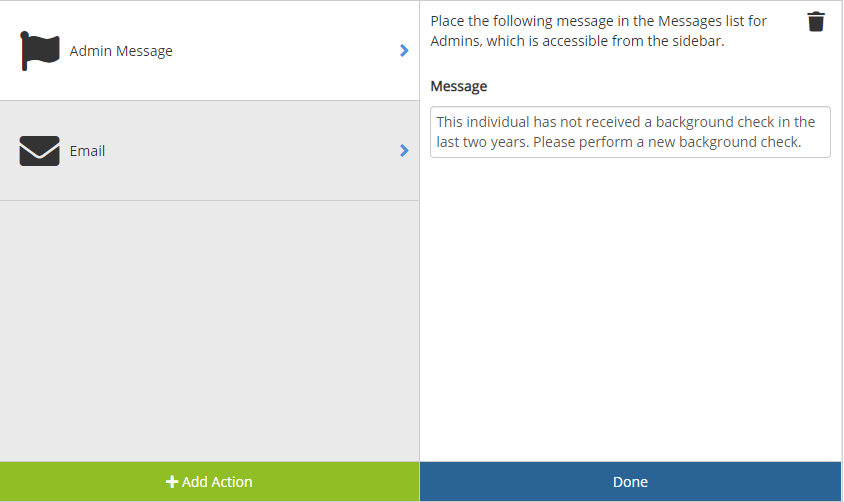The width and height of the screenshot is (844, 502).
Task: Click the plus icon on Add Action
Action: click(172, 482)
